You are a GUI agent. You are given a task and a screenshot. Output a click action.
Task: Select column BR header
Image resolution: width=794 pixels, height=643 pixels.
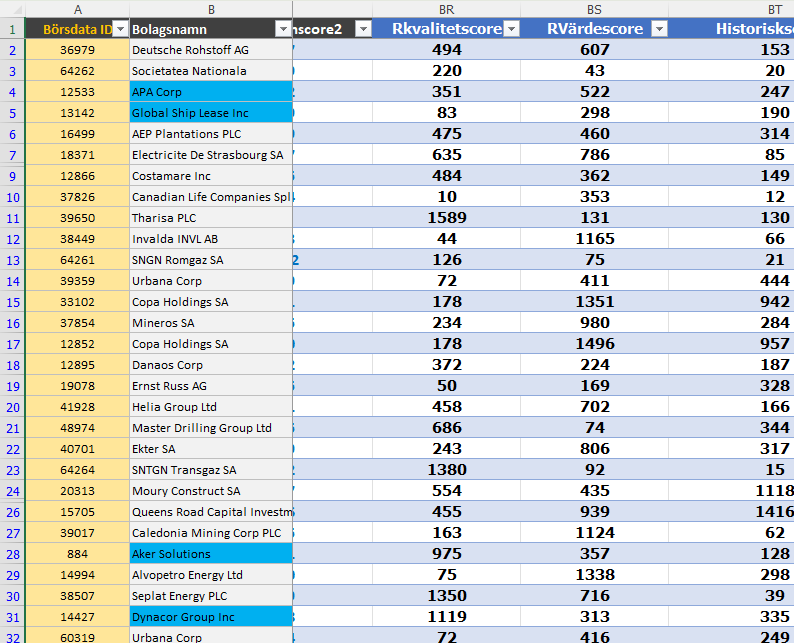447,10
